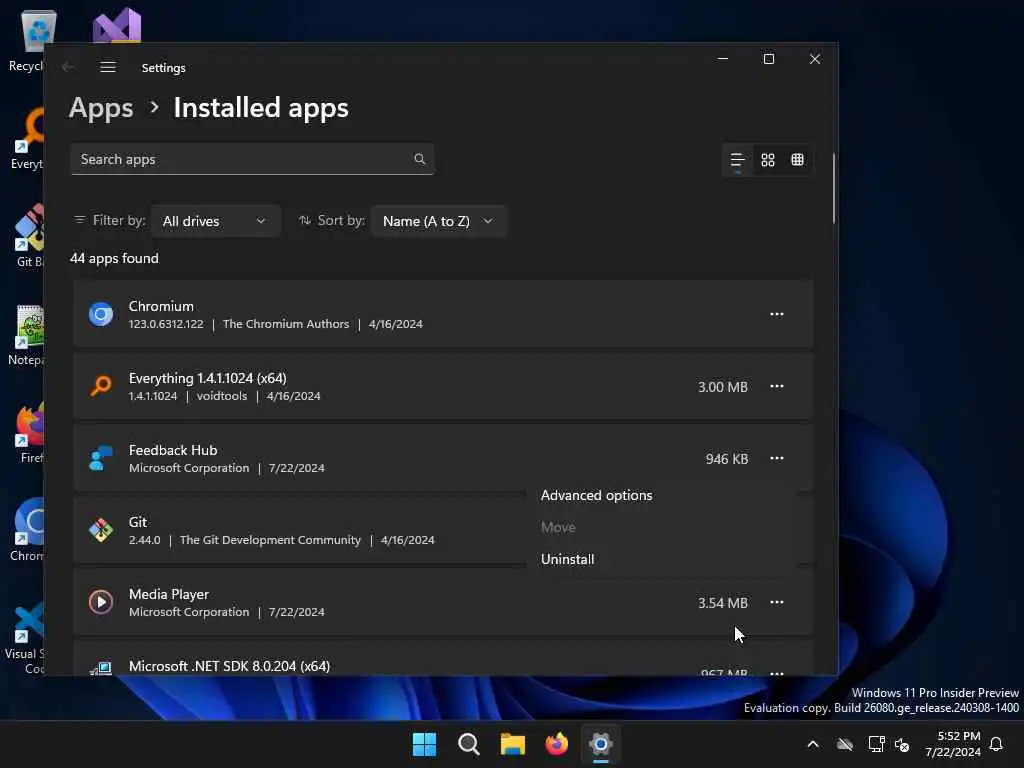Viewport: 1024px width, 768px height.
Task: Open more options for Media Player
Action: (x=776, y=602)
